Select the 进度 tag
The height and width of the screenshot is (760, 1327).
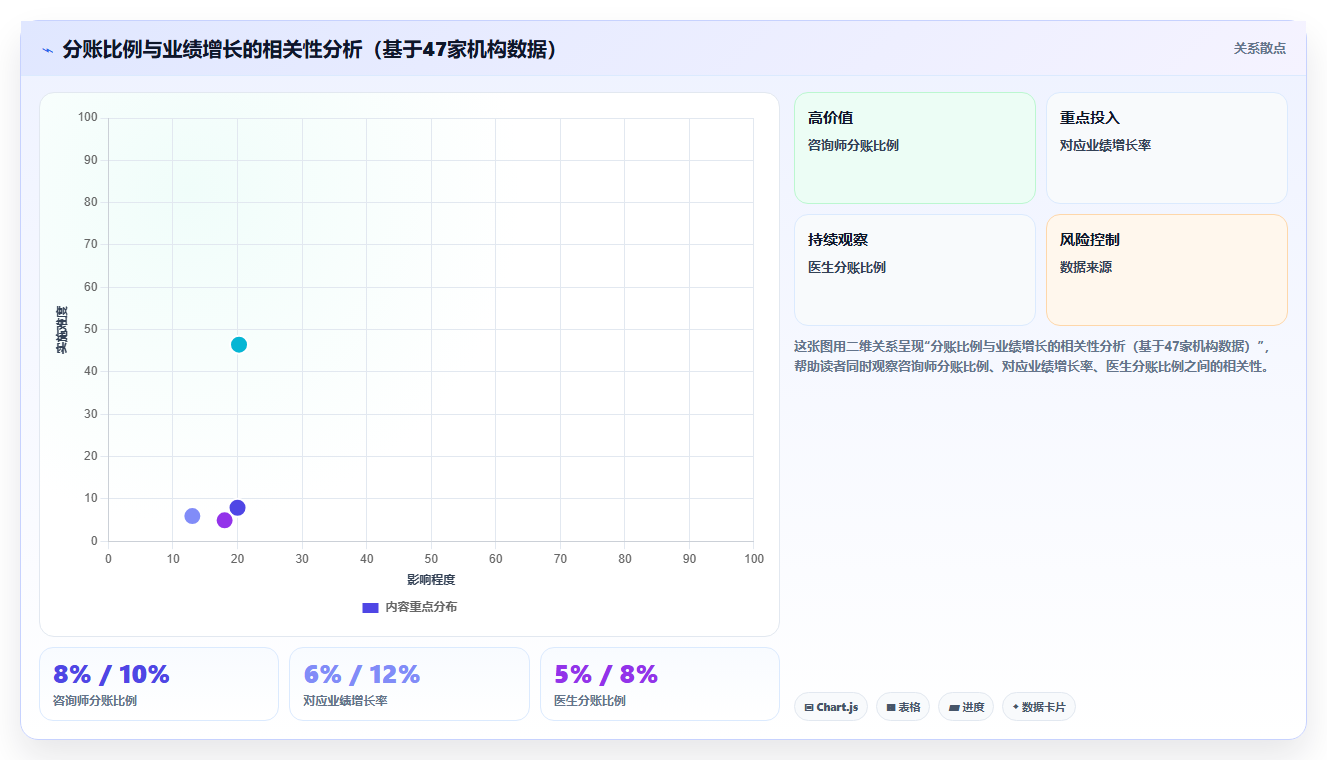(966, 707)
